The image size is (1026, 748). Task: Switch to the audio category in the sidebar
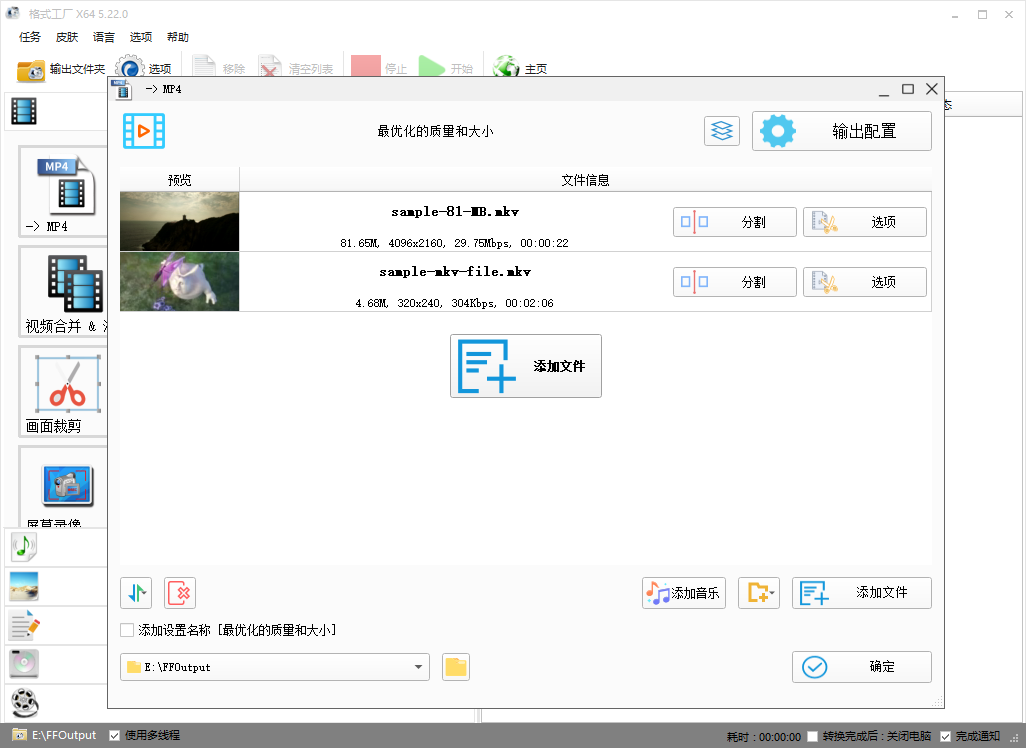(24, 546)
